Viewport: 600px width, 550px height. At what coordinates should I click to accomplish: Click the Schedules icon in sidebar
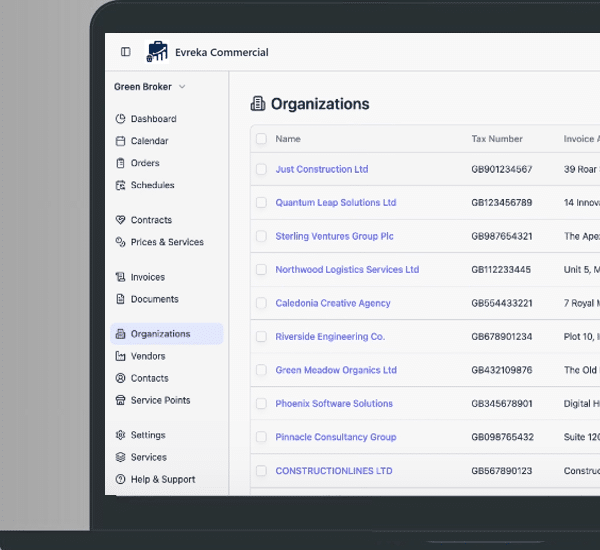coord(120,185)
